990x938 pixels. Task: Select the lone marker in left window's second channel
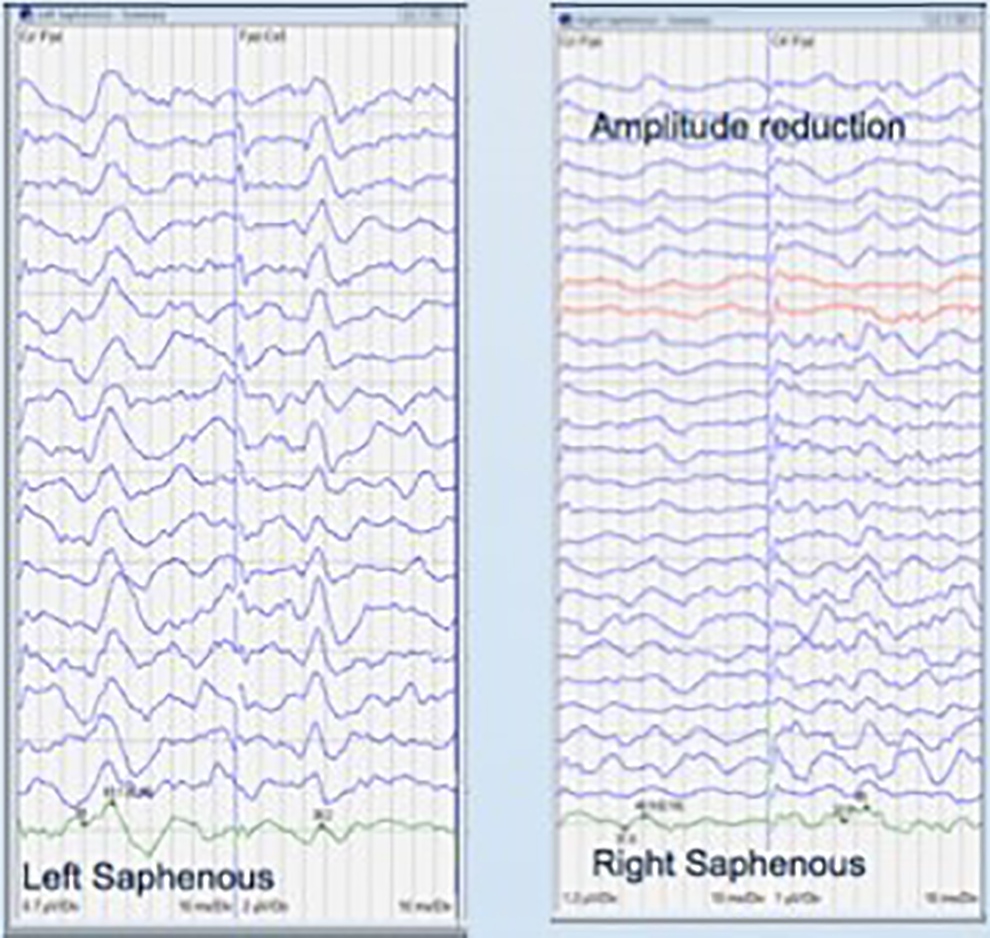321,824
